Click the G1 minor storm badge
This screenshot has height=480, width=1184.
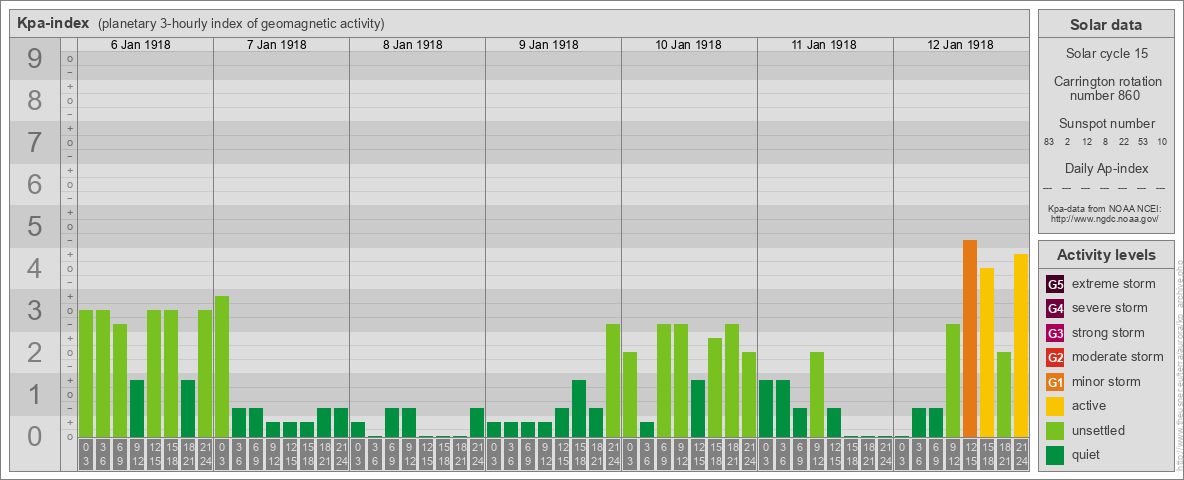point(1055,382)
